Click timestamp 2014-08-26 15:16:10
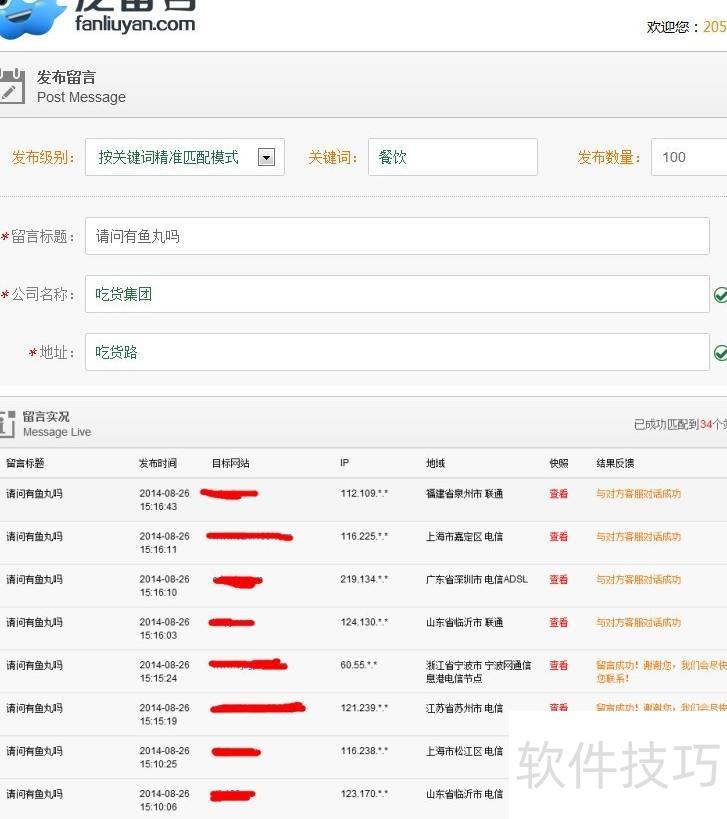 coord(164,586)
